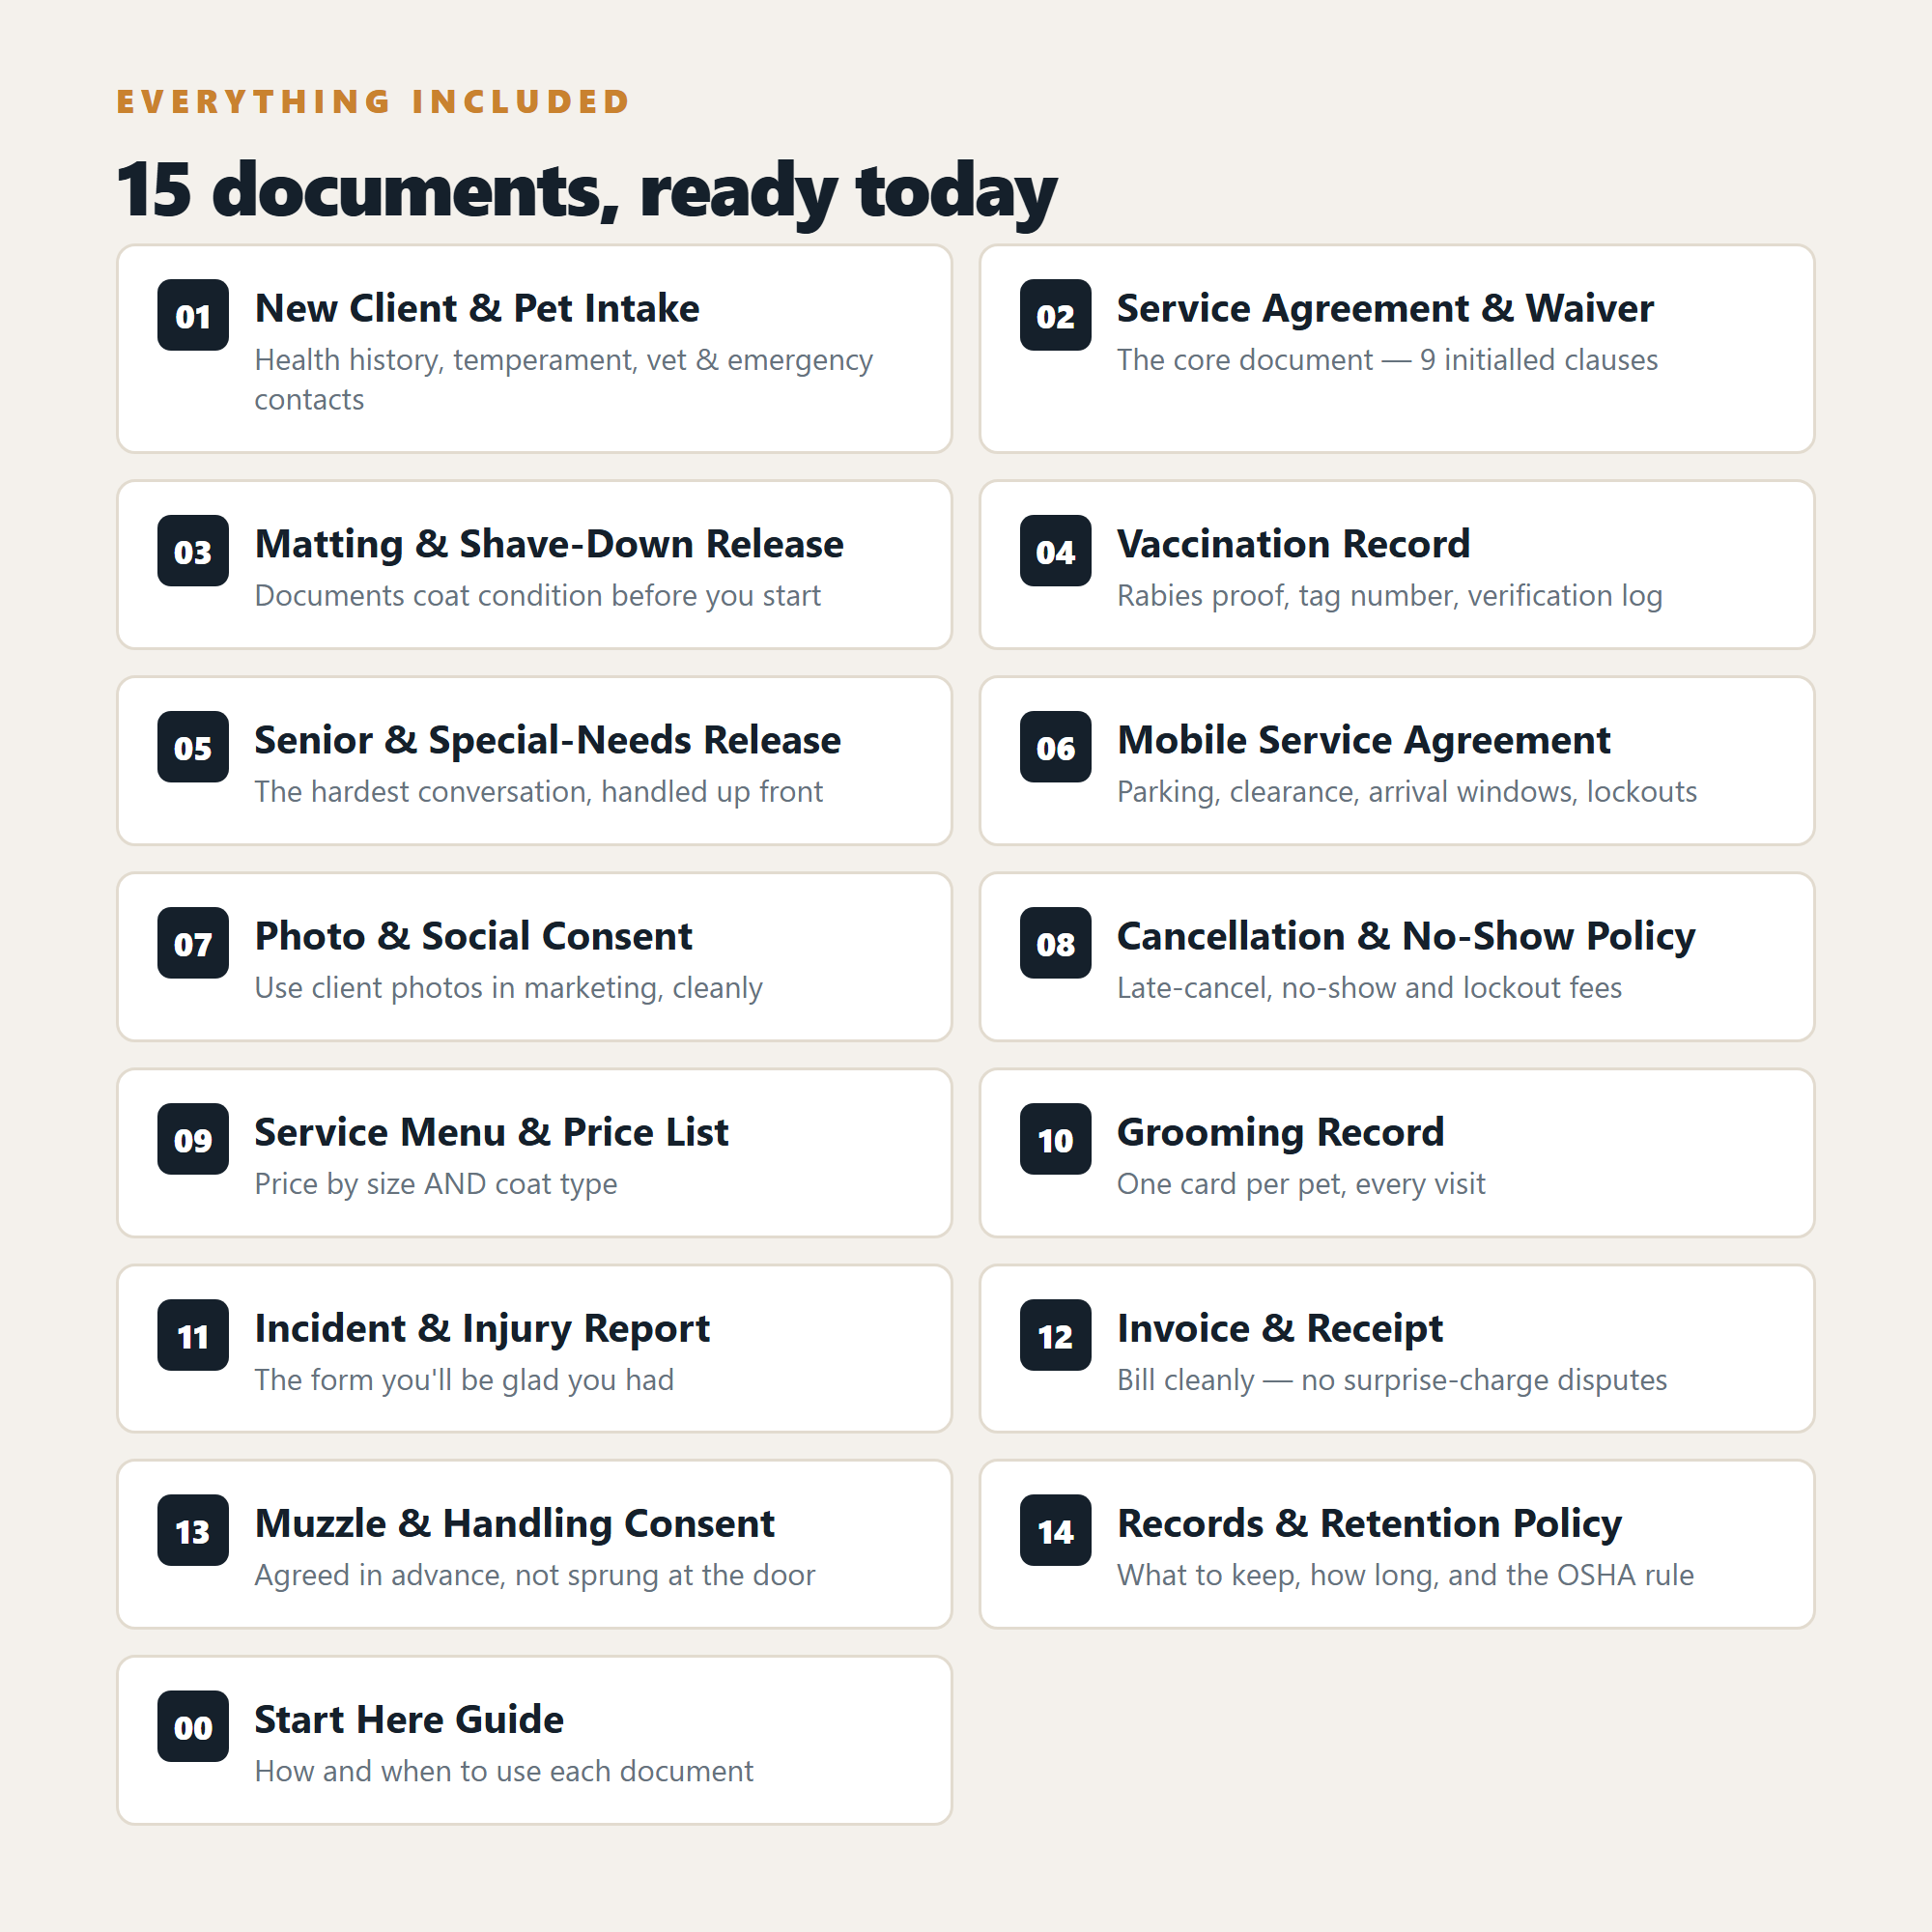
Task: Click 'Late-cancel, no-show and lockout fees'
Action: pyautogui.click(x=1369, y=987)
